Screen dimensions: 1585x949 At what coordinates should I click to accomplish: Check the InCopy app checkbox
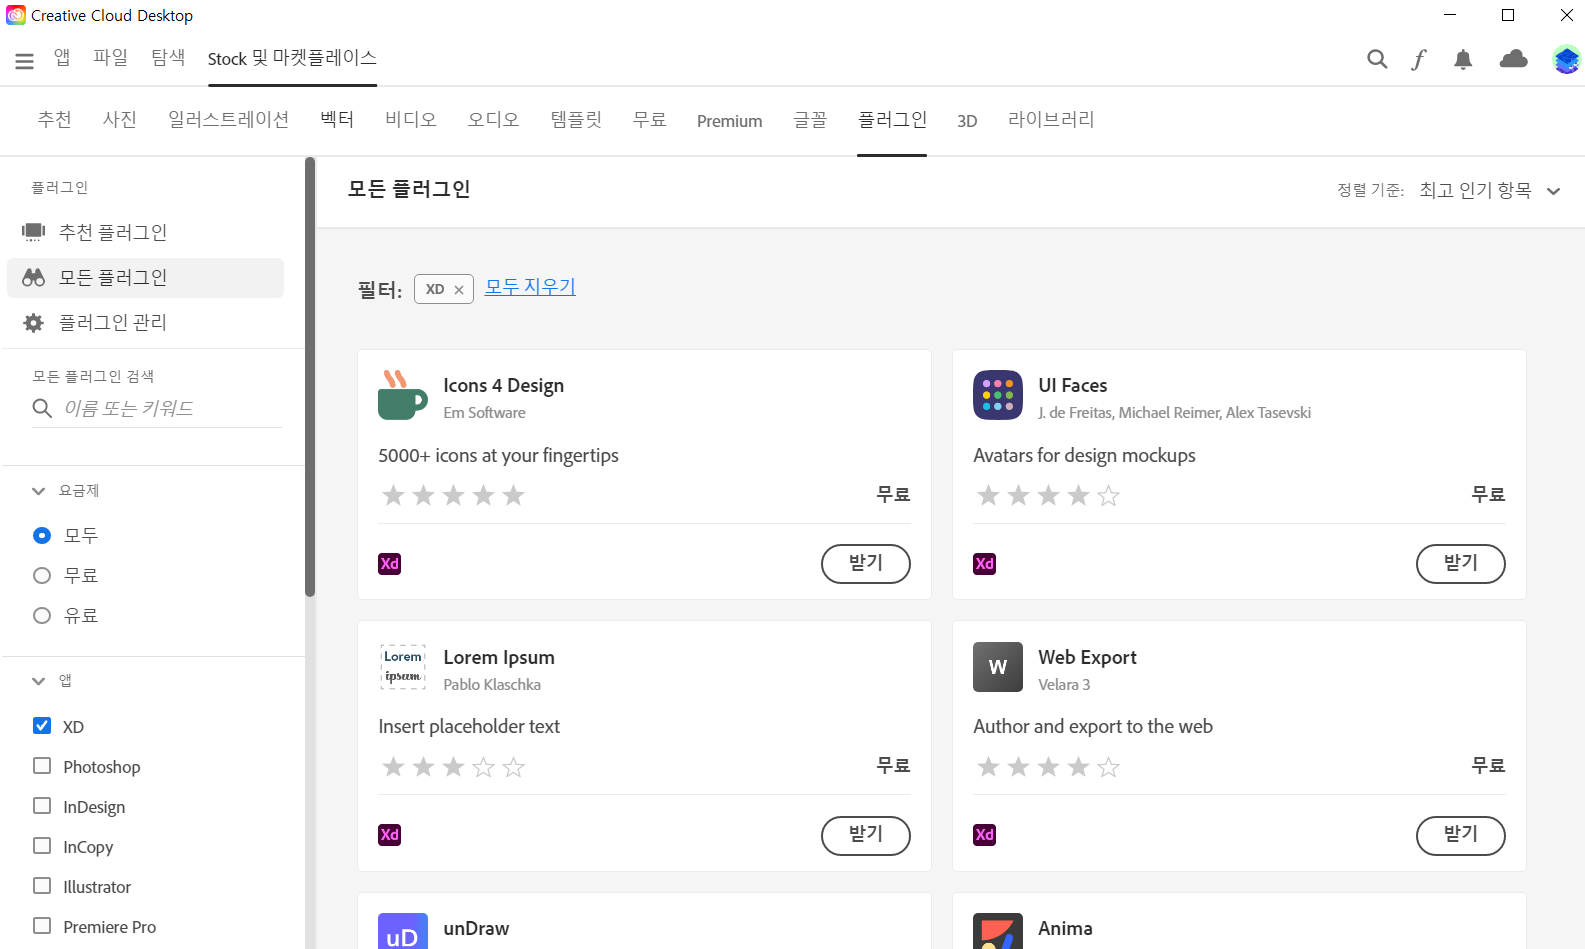coord(42,846)
